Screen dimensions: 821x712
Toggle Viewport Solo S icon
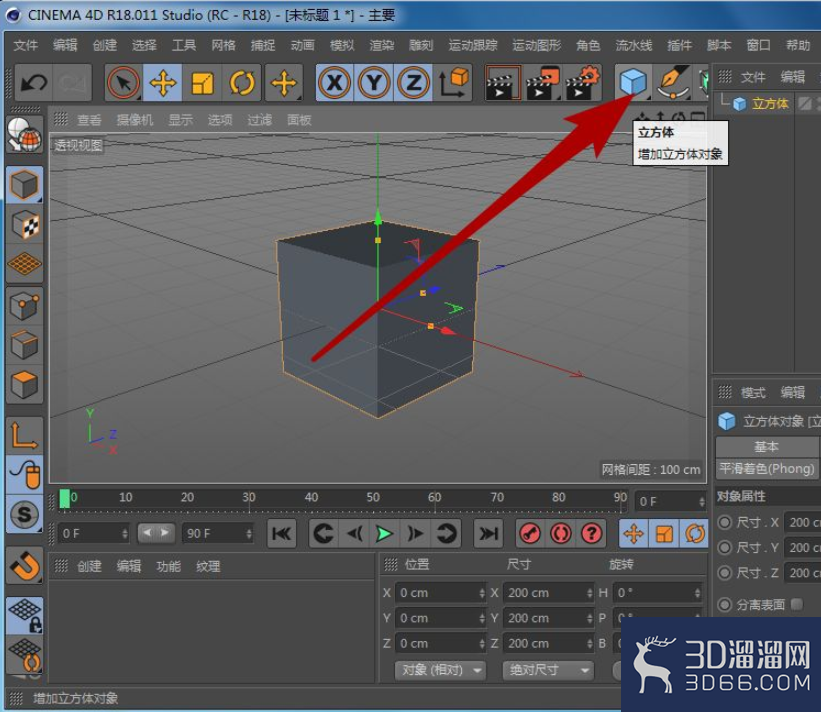coord(24,515)
